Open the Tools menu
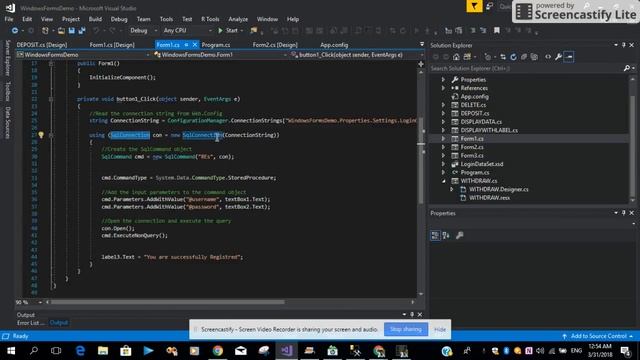The height and width of the screenshot is (360, 640). click(166, 19)
